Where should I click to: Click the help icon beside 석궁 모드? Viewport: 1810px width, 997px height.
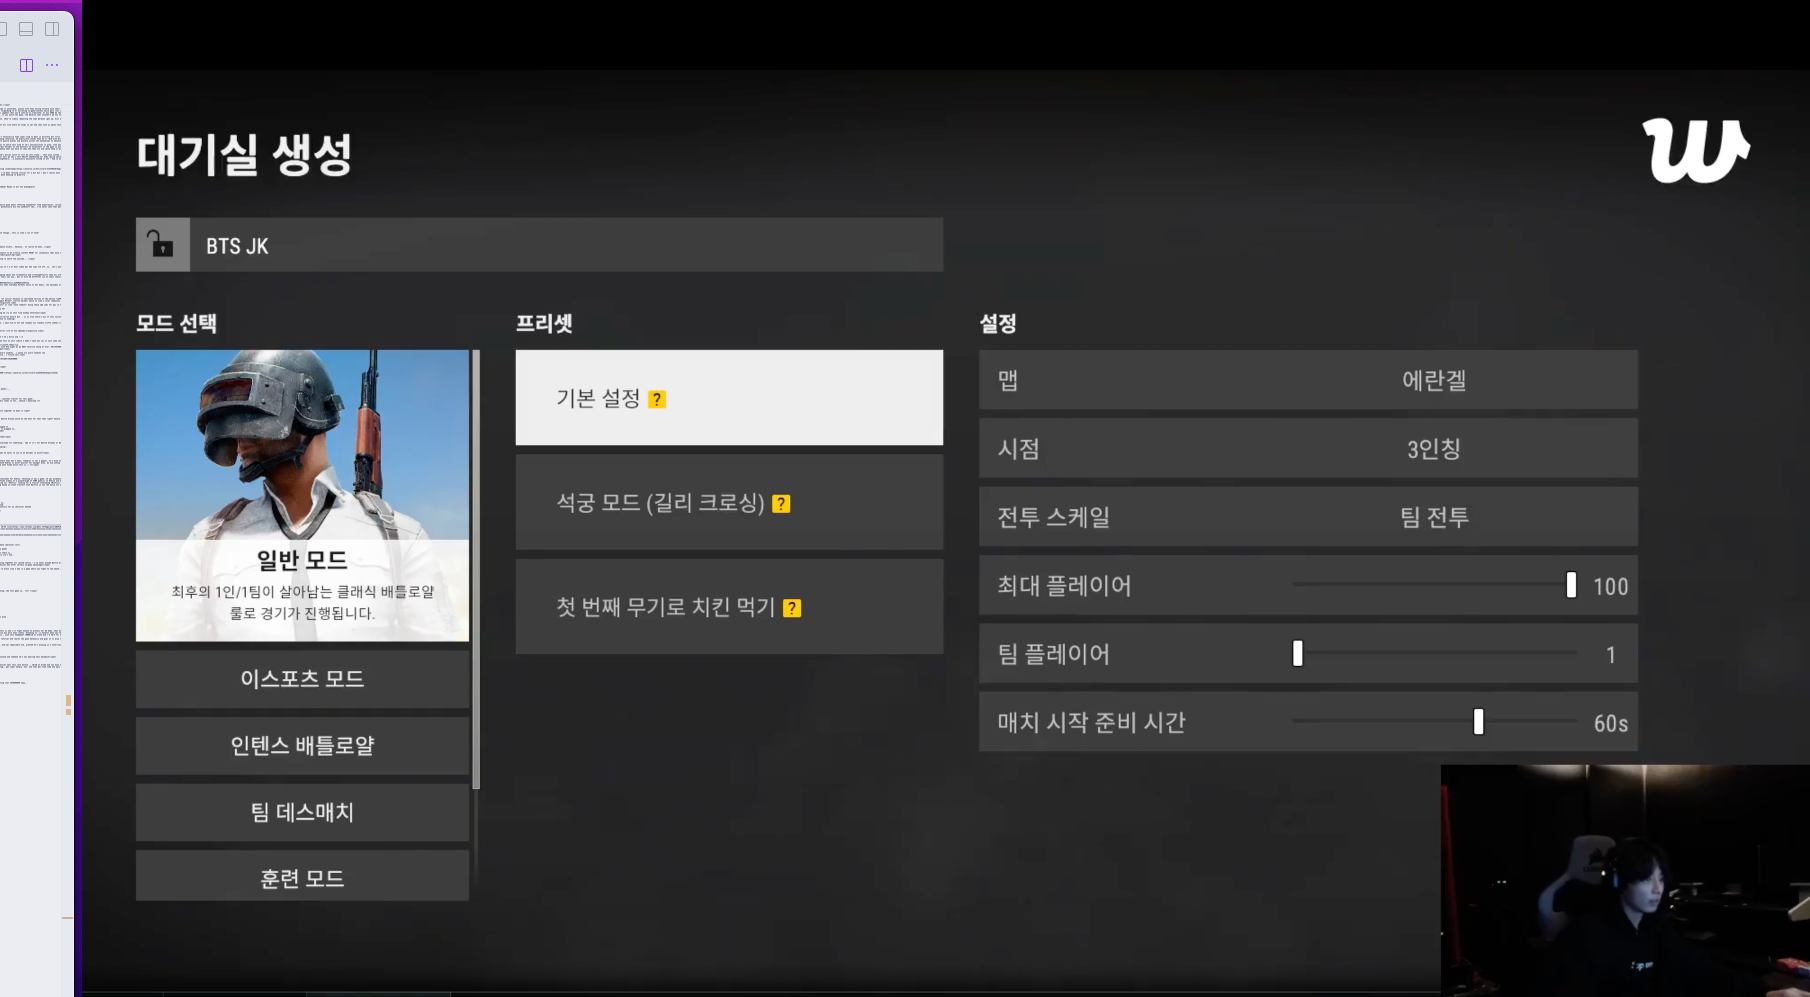(782, 504)
